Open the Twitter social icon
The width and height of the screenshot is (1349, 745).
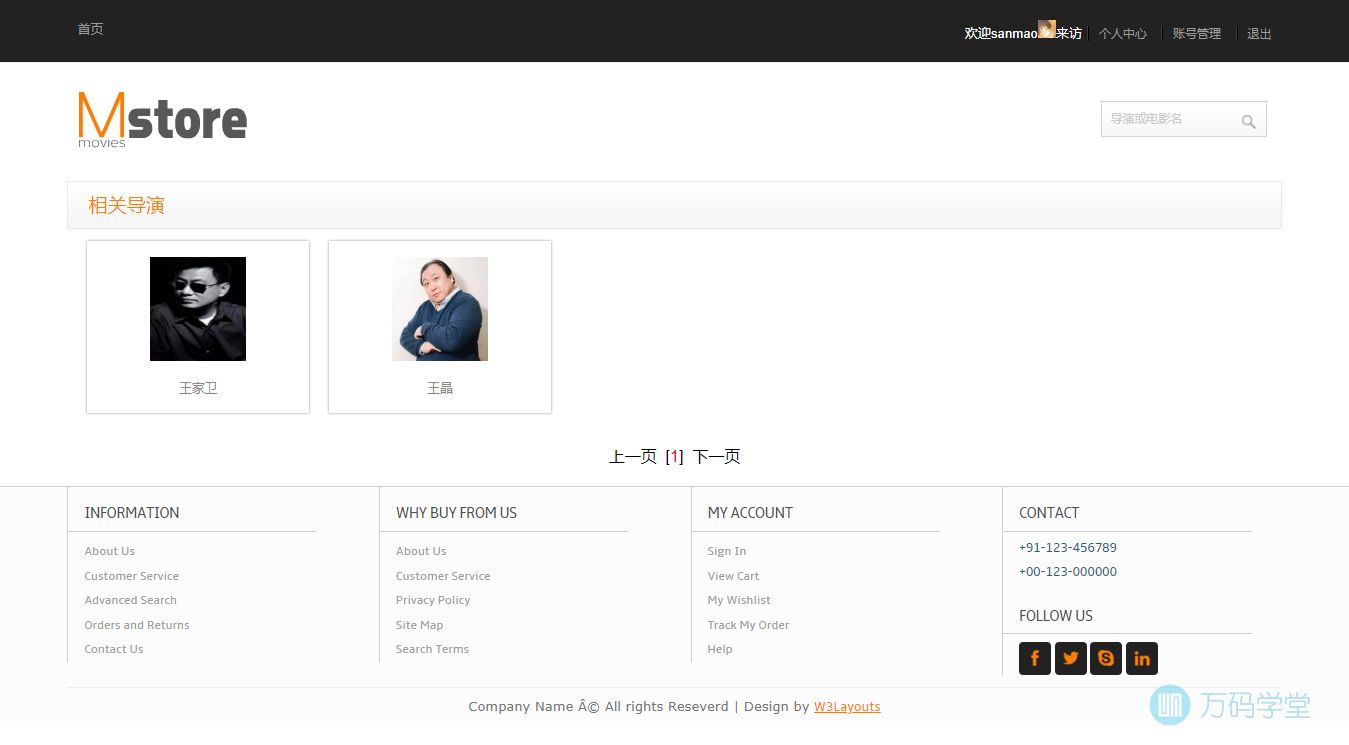coord(1071,658)
